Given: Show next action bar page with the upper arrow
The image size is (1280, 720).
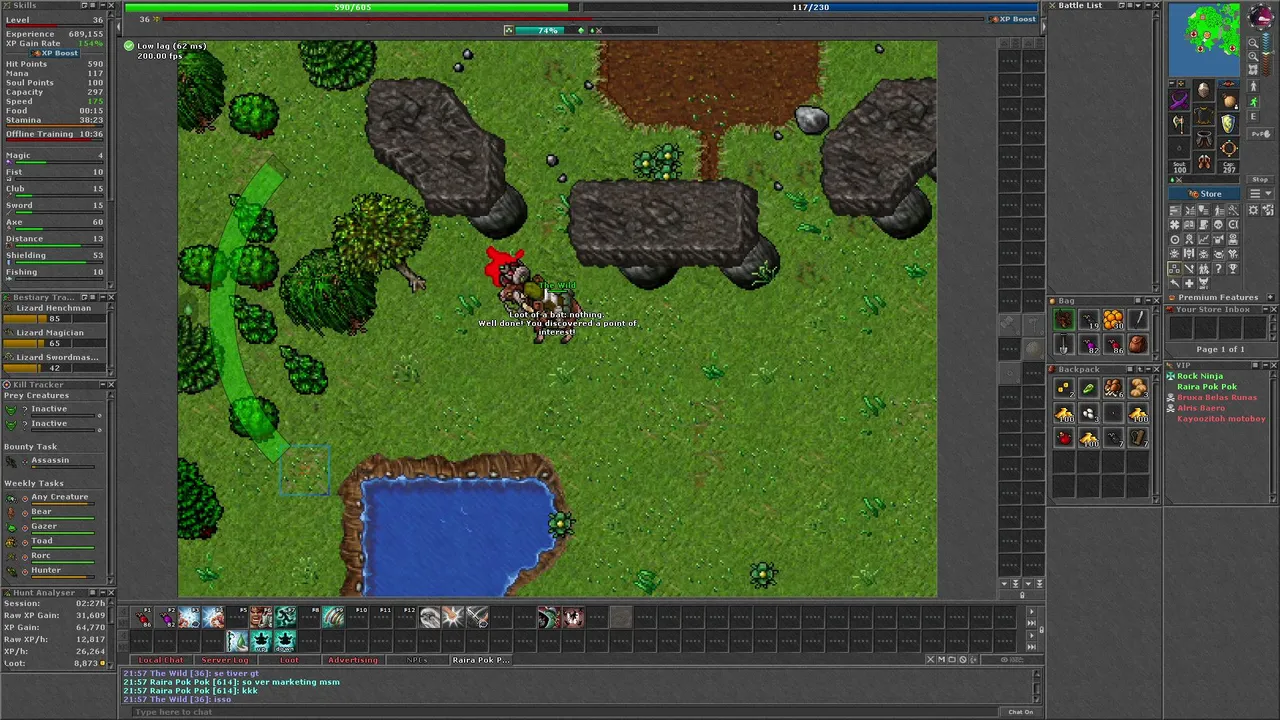Looking at the screenshot, I should 1031,611.
